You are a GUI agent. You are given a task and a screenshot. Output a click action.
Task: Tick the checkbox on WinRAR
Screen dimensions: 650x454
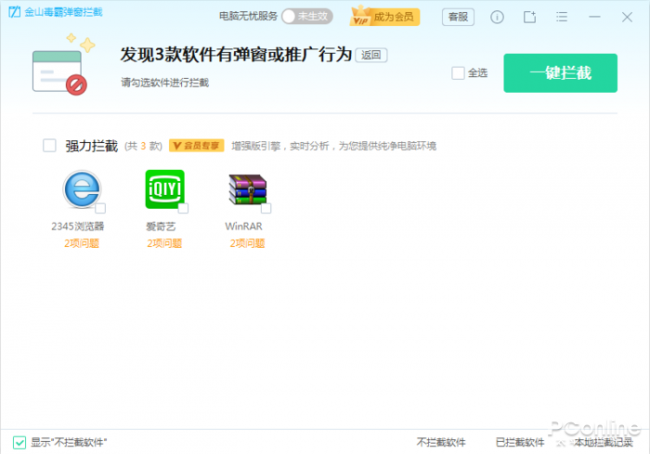pos(266,208)
